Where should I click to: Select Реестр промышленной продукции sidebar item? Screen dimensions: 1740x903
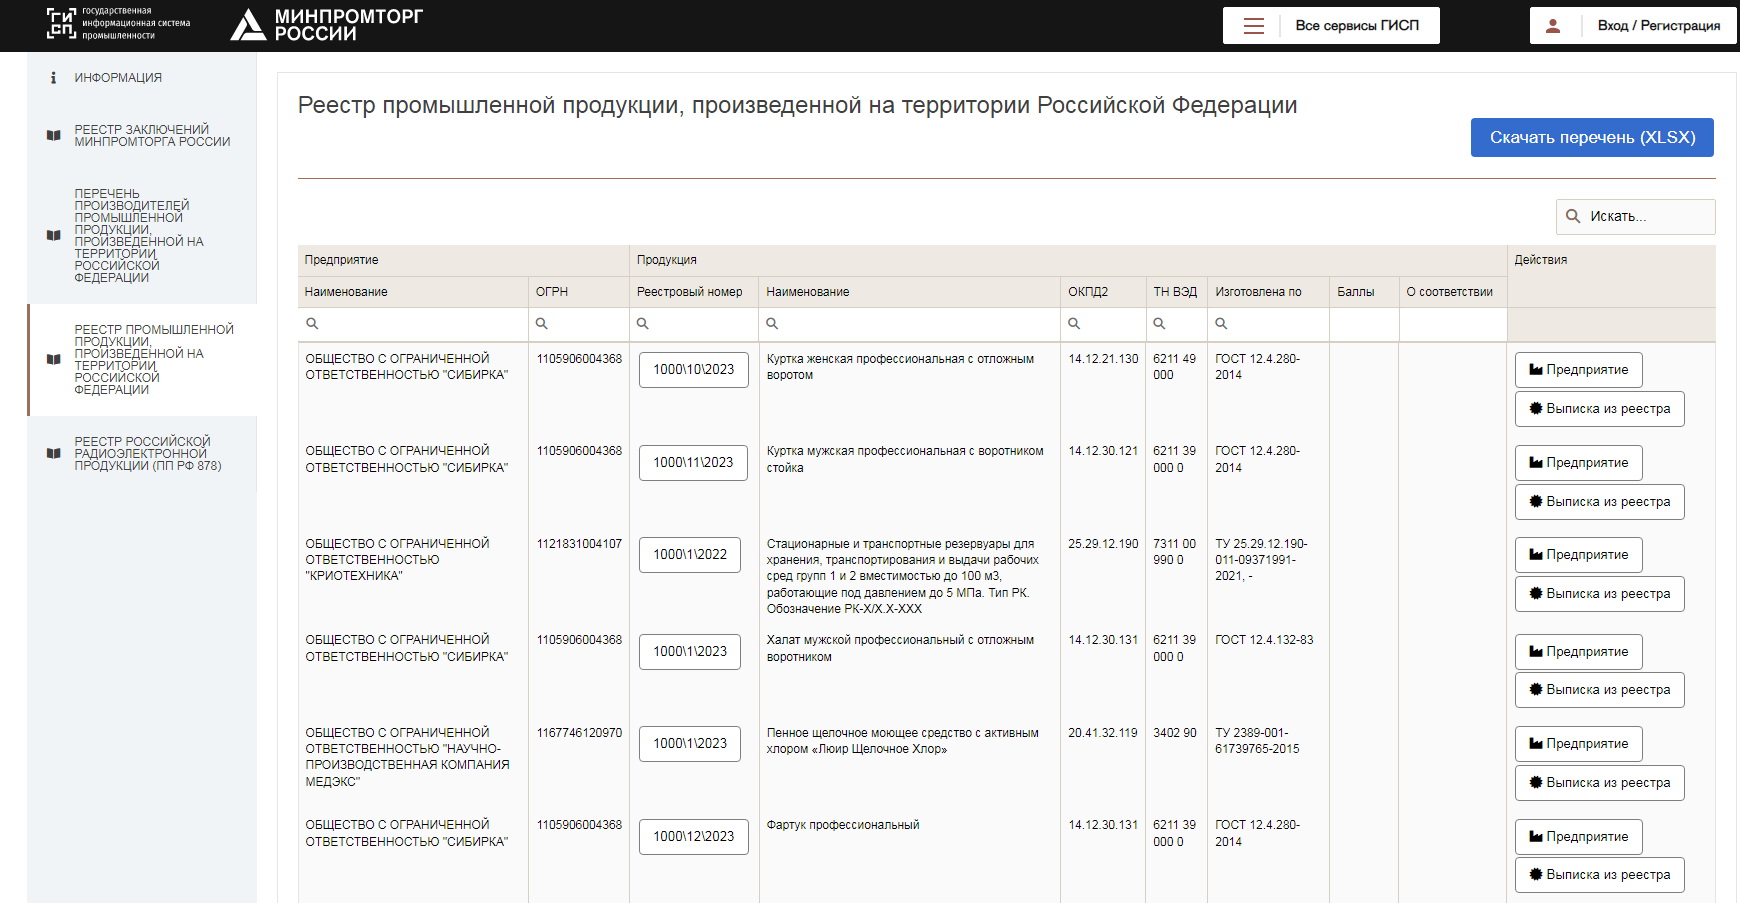pyautogui.click(x=142, y=360)
